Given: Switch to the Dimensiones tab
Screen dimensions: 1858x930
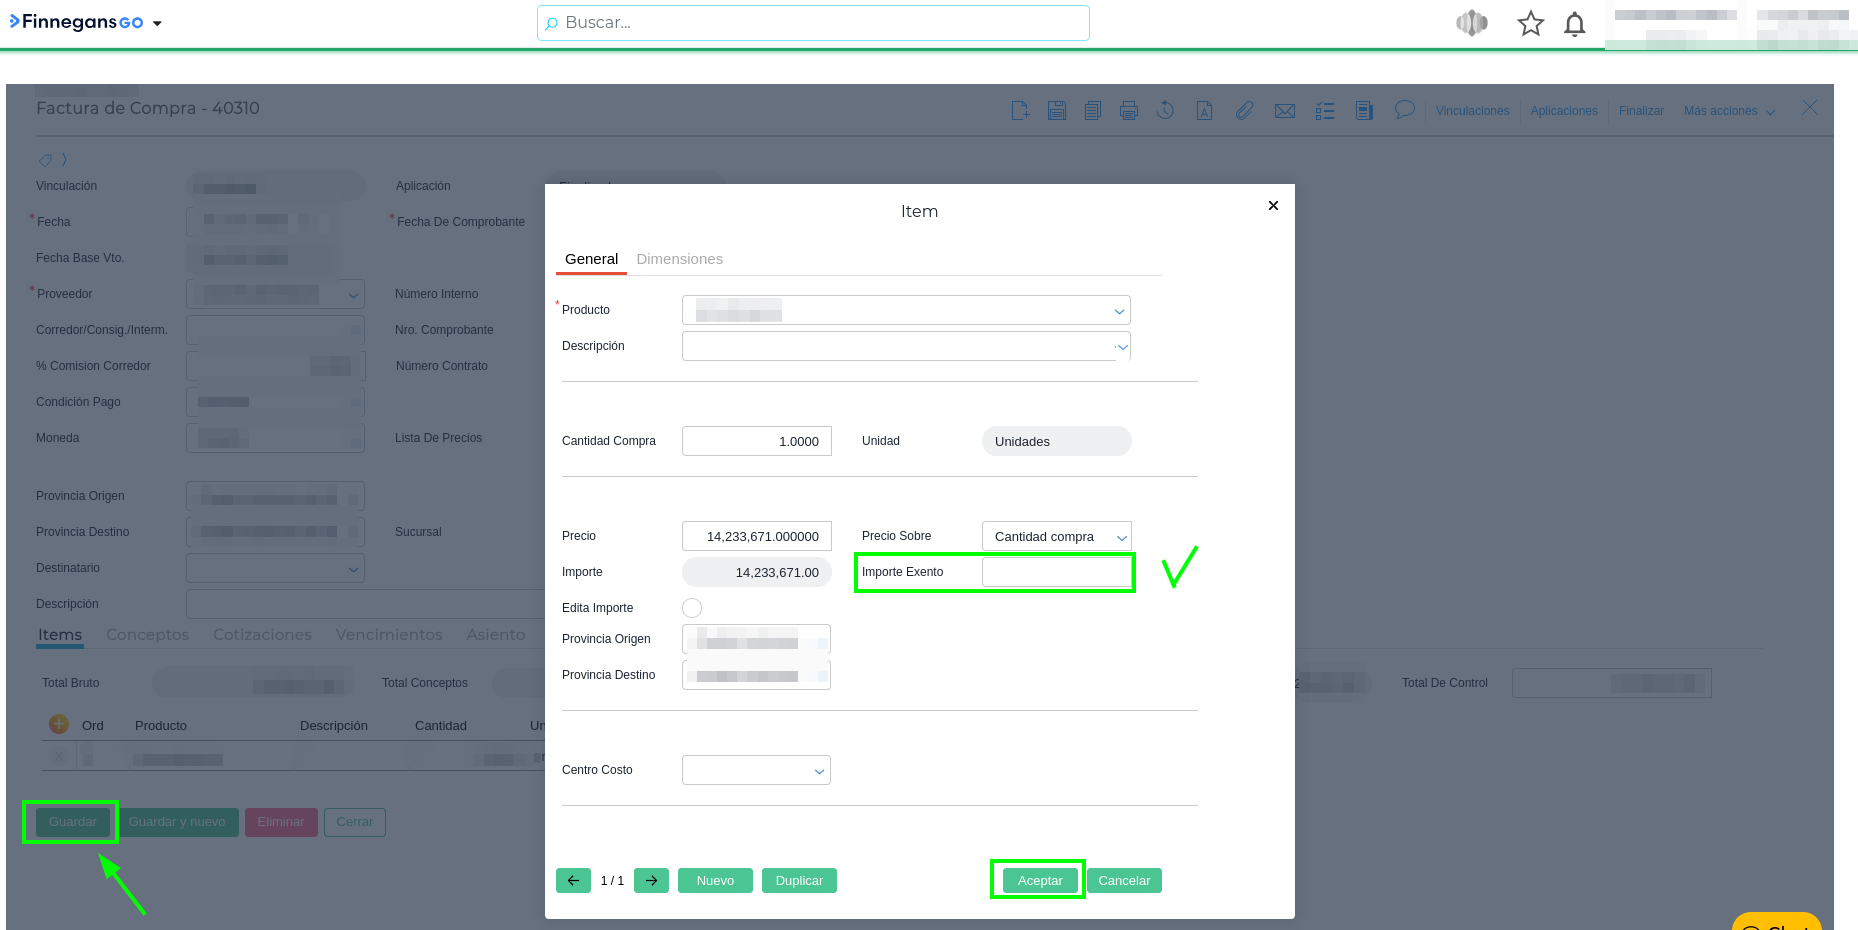Looking at the screenshot, I should click(679, 259).
